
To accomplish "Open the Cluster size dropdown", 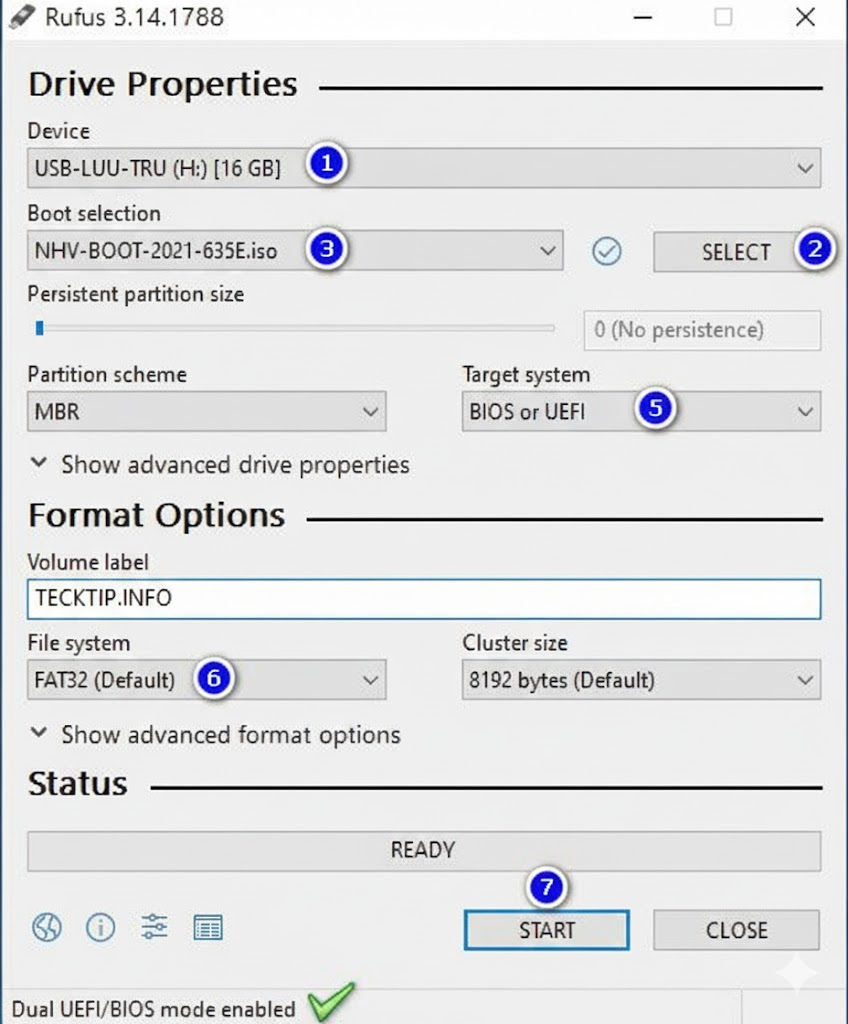I will click(x=640, y=681).
